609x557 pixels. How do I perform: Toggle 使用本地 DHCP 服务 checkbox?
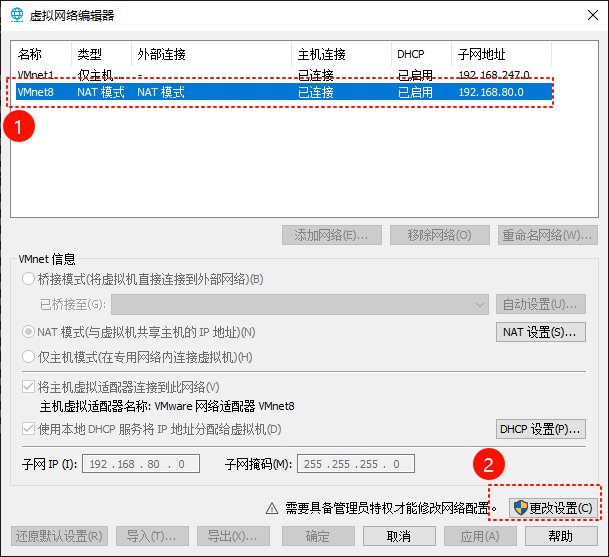[28, 429]
